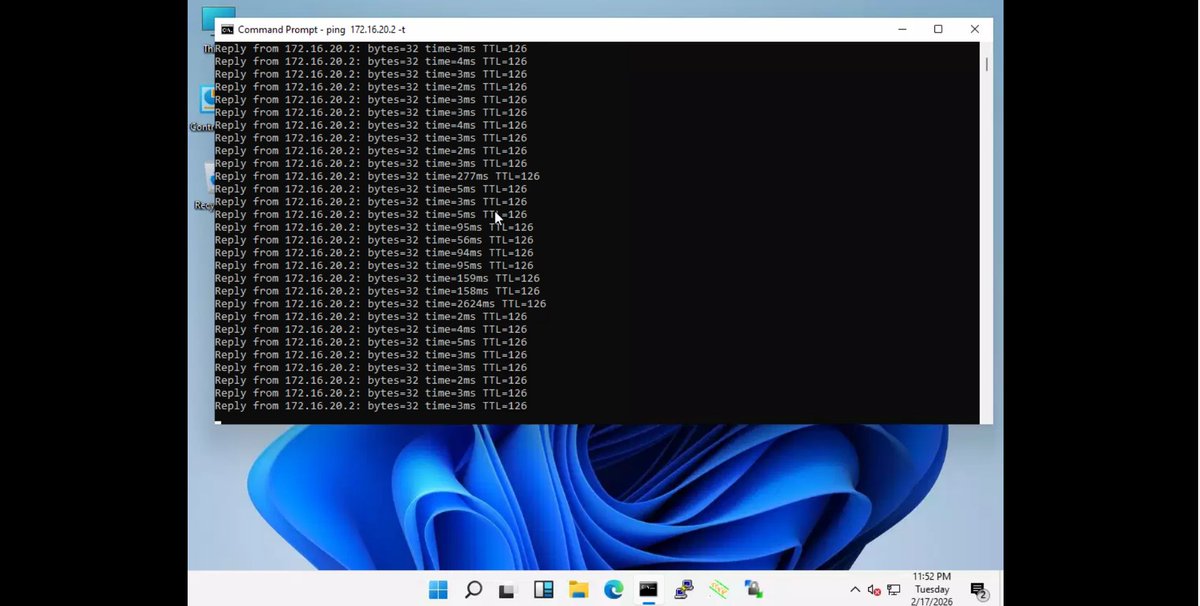Open the Windows Start menu
This screenshot has width=1200, height=606.
point(438,589)
